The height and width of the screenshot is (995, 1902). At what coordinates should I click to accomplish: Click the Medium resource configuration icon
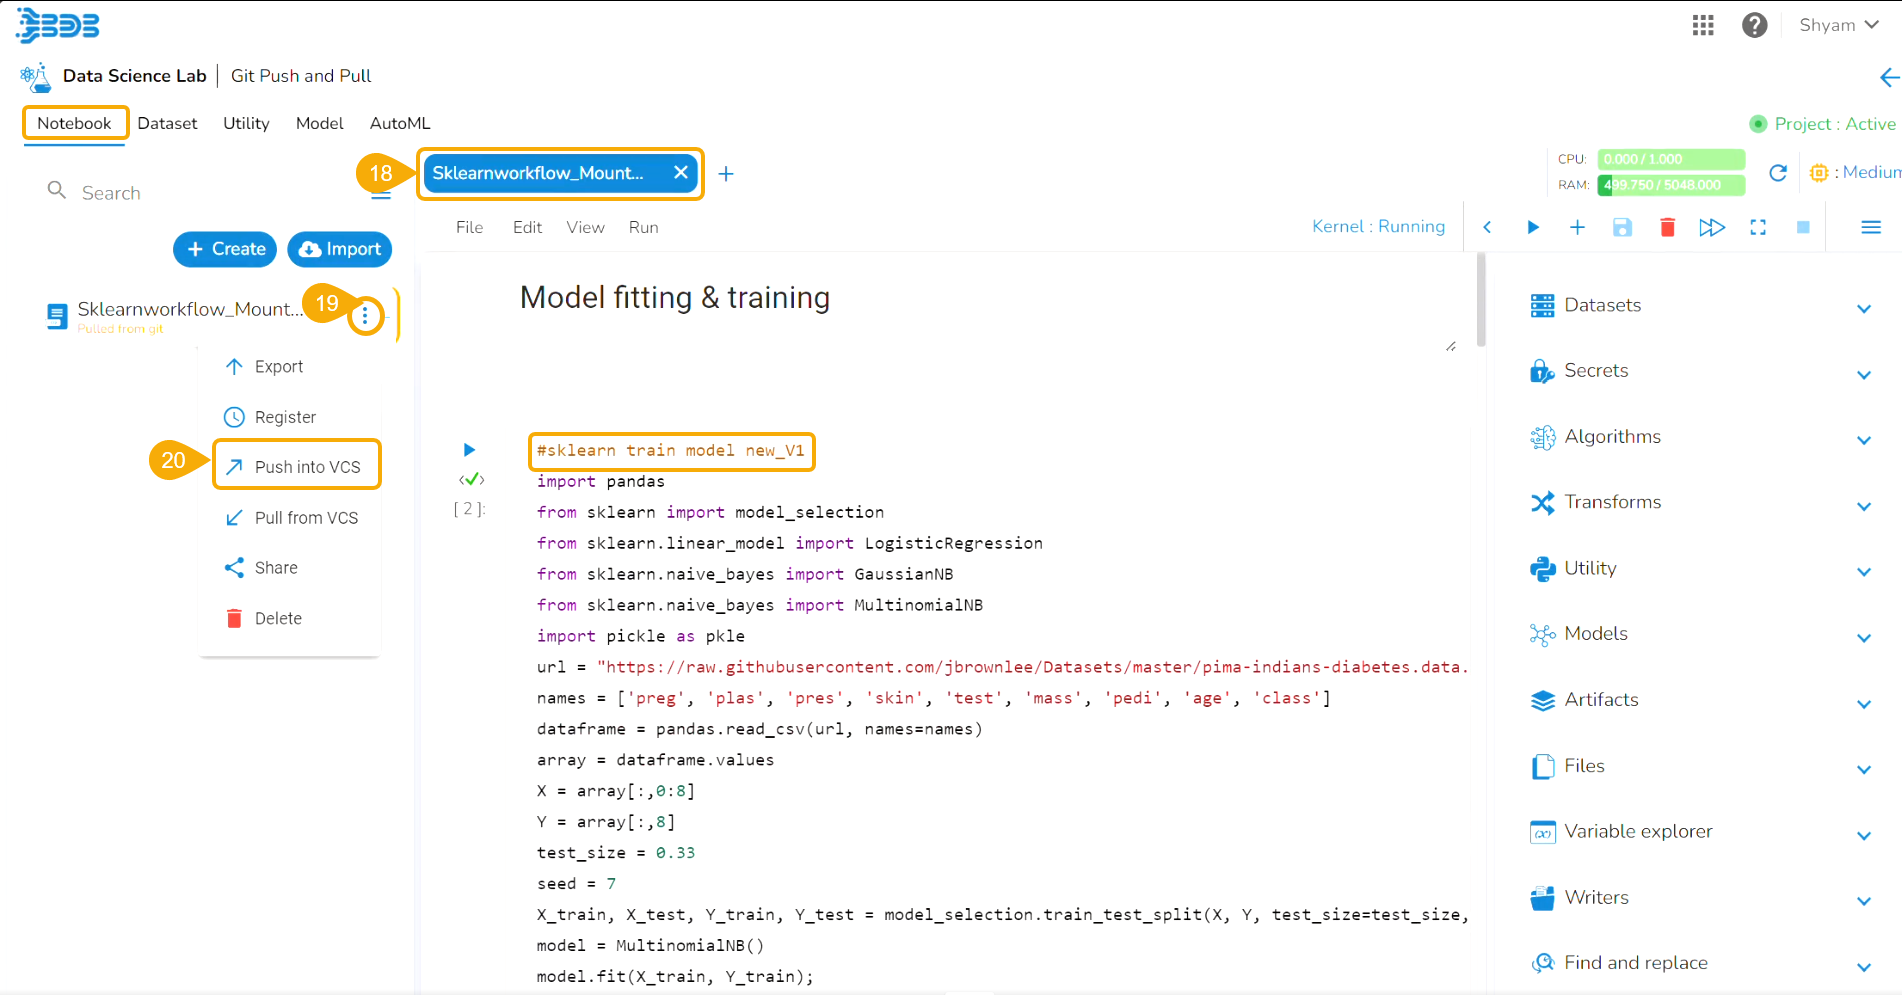pyautogui.click(x=1819, y=173)
